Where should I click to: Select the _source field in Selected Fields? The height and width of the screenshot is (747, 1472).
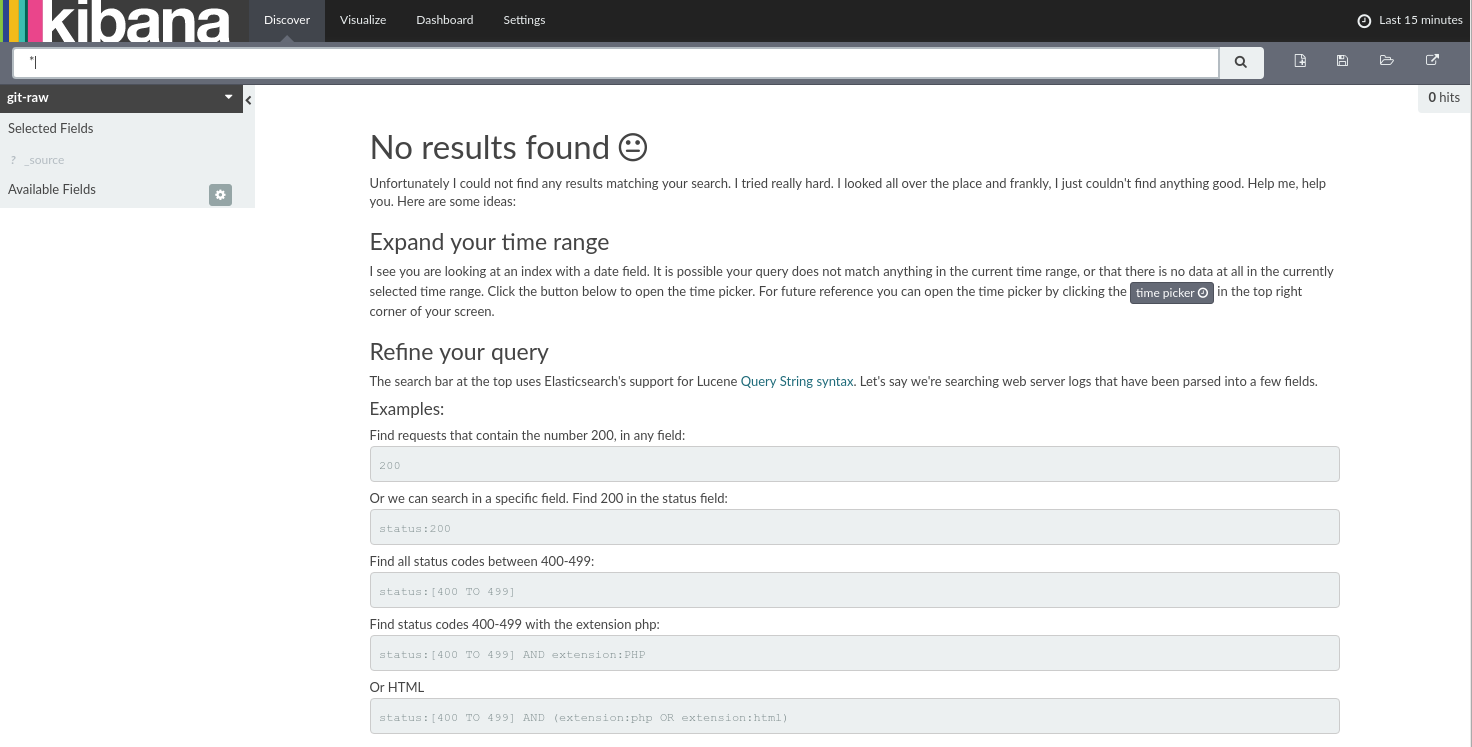click(x=44, y=160)
